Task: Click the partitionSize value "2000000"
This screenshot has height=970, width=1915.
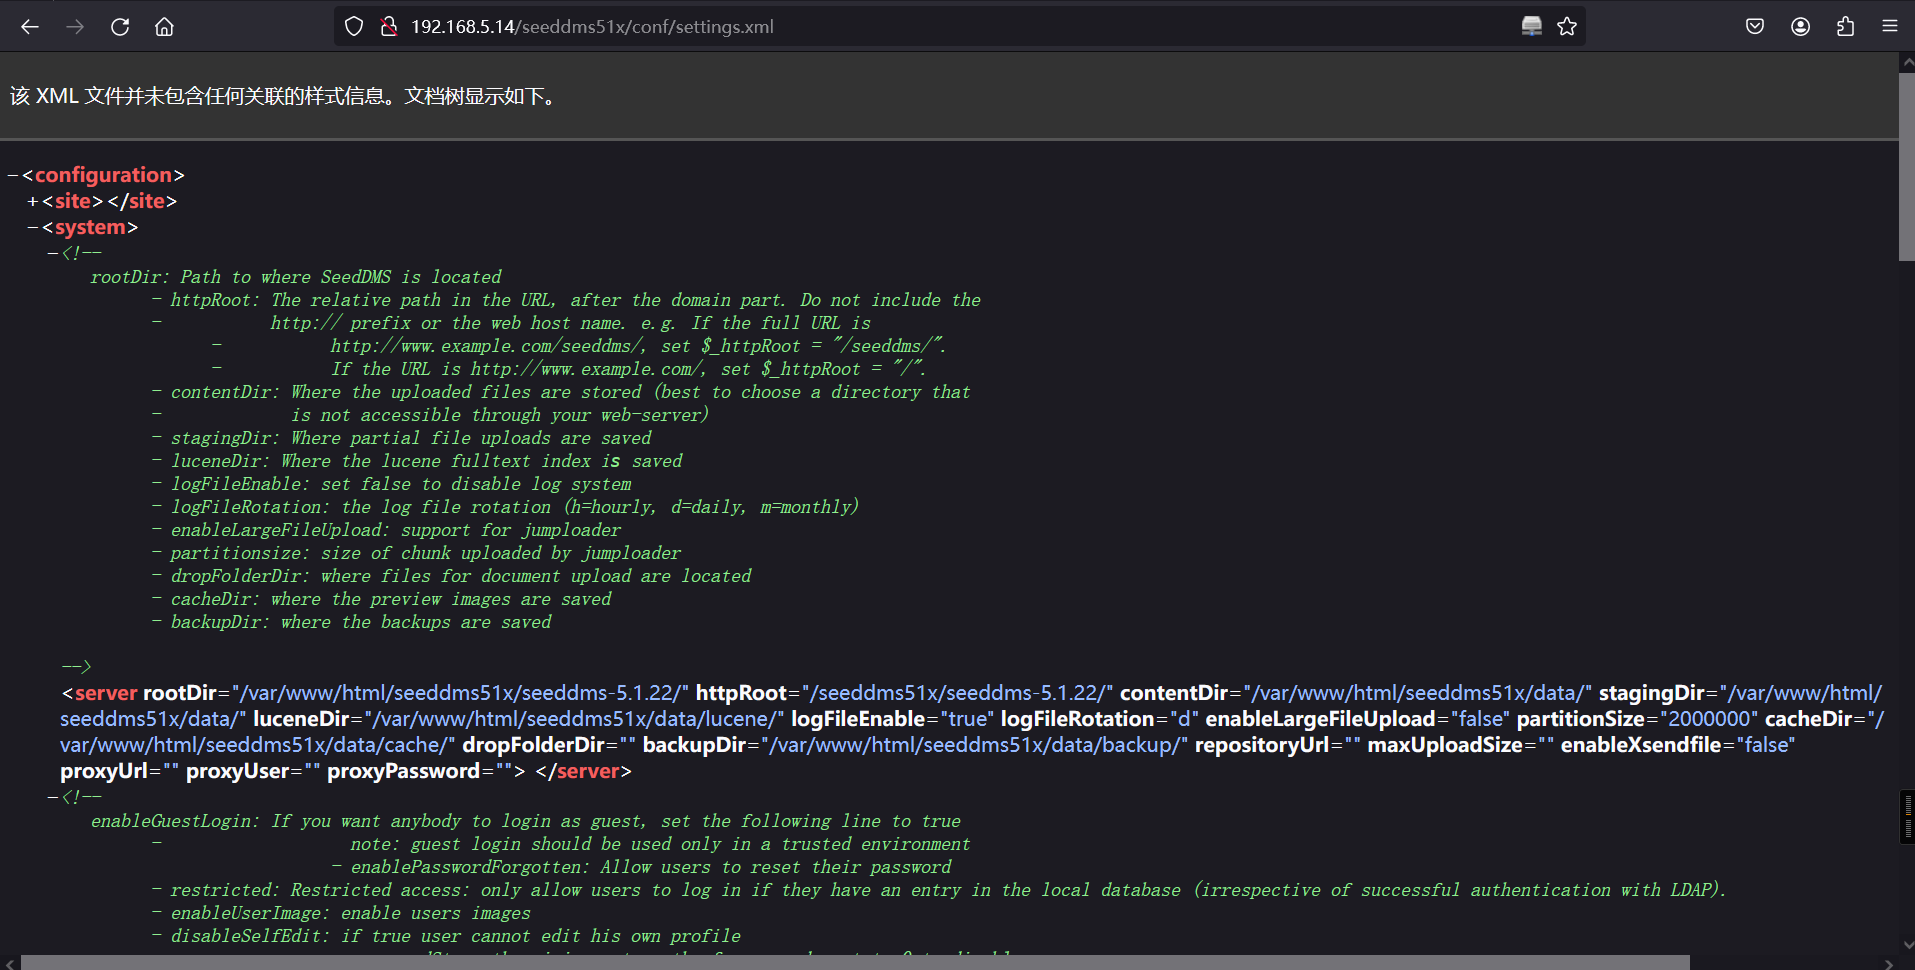Action: point(1708,719)
